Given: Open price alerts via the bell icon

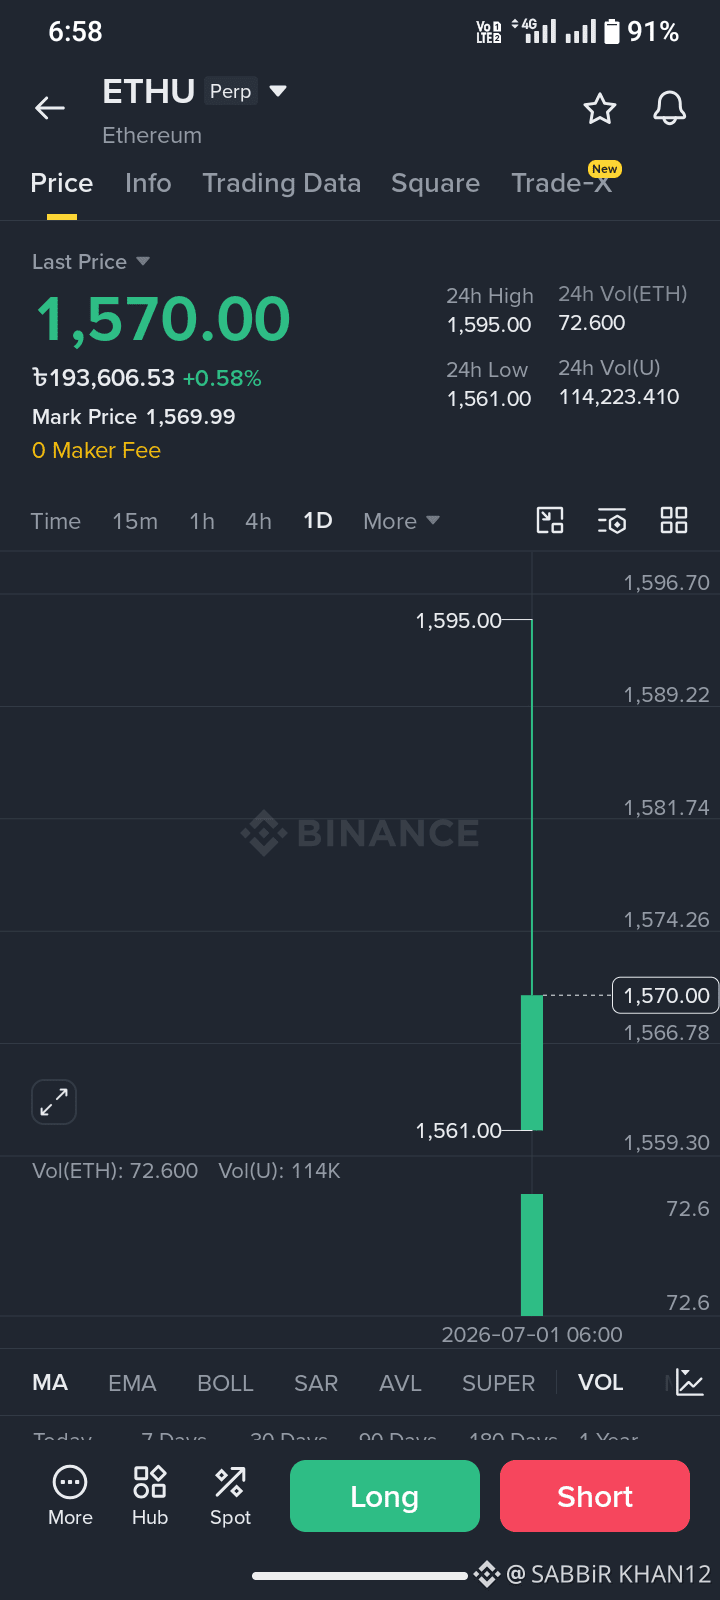Looking at the screenshot, I should [x=670, y=108].
